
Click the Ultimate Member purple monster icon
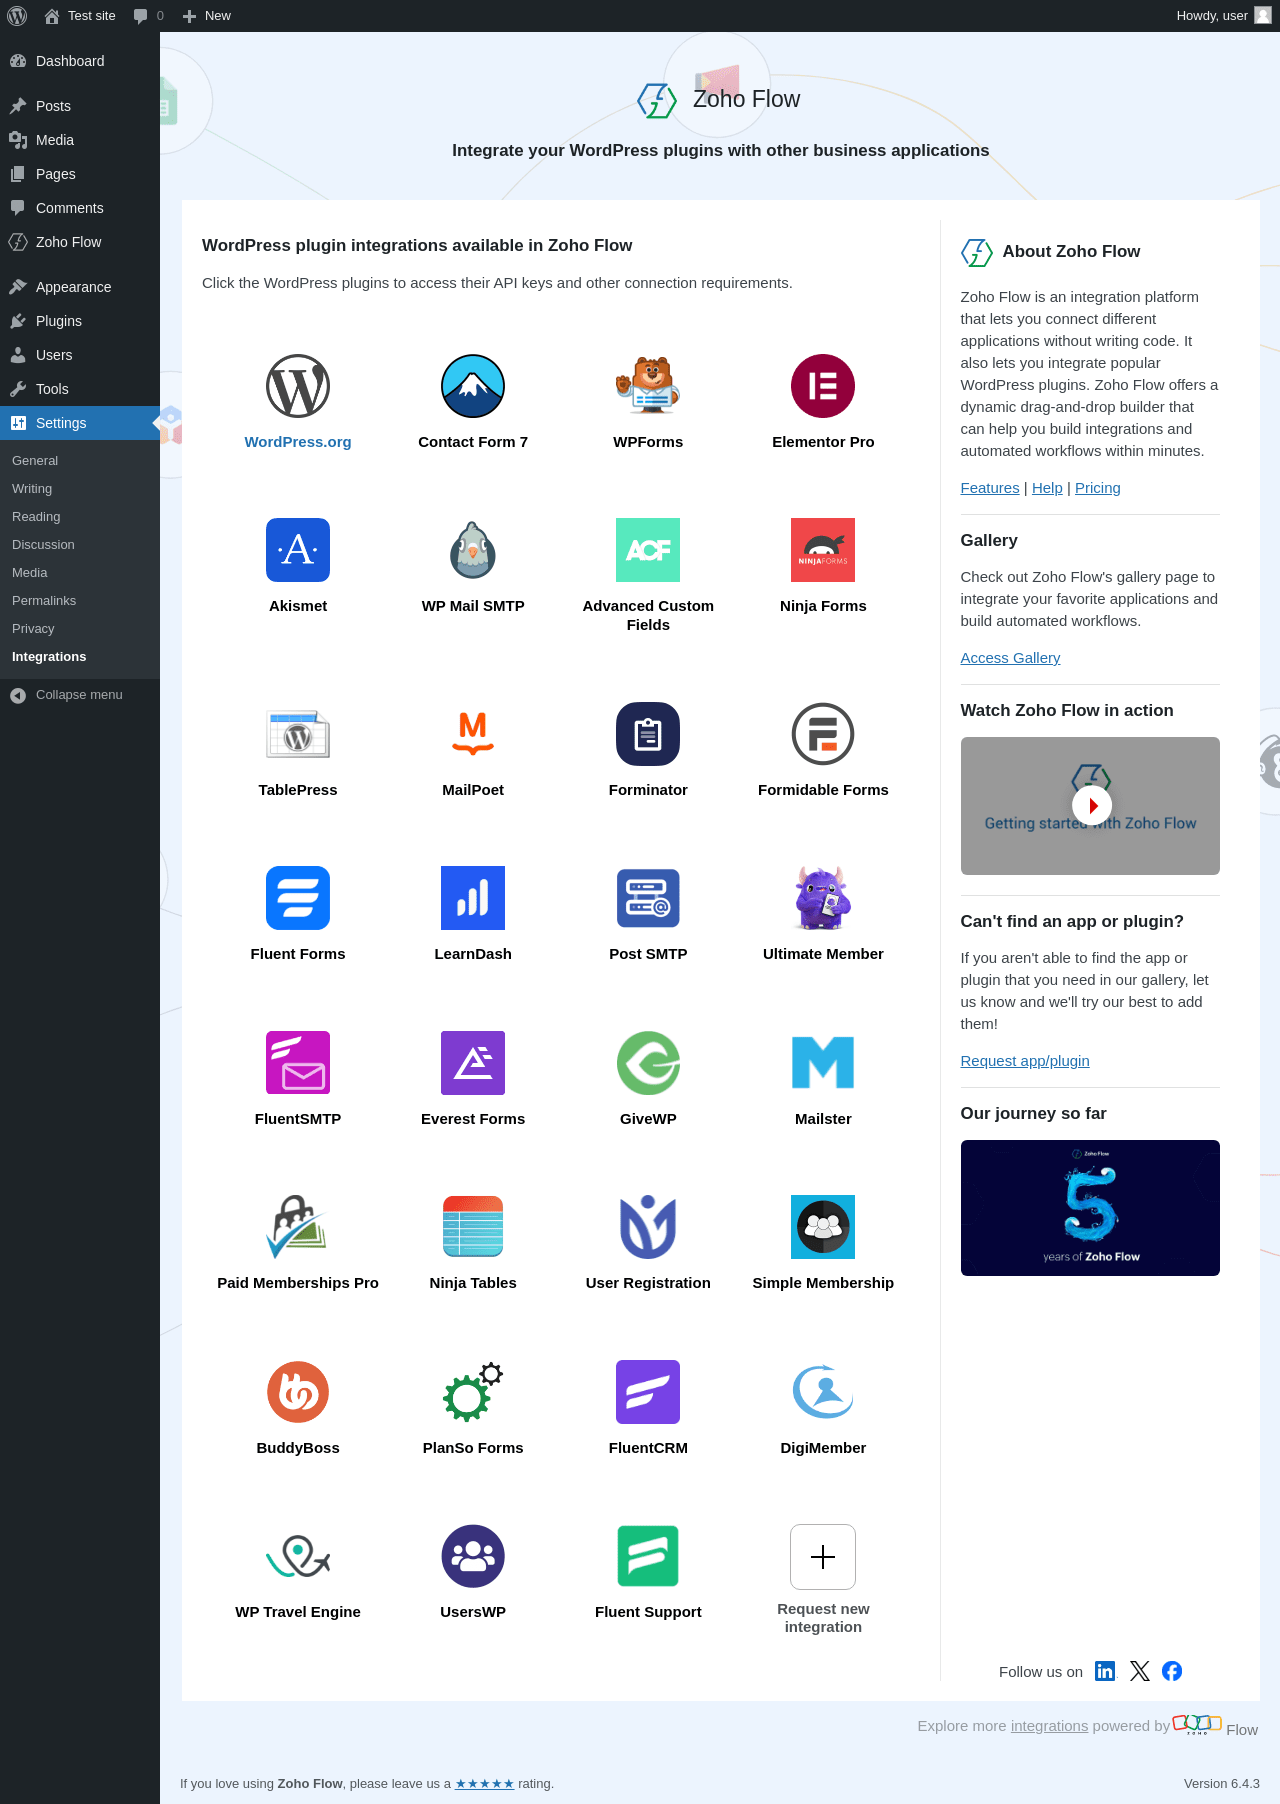(x=823, y=898)
